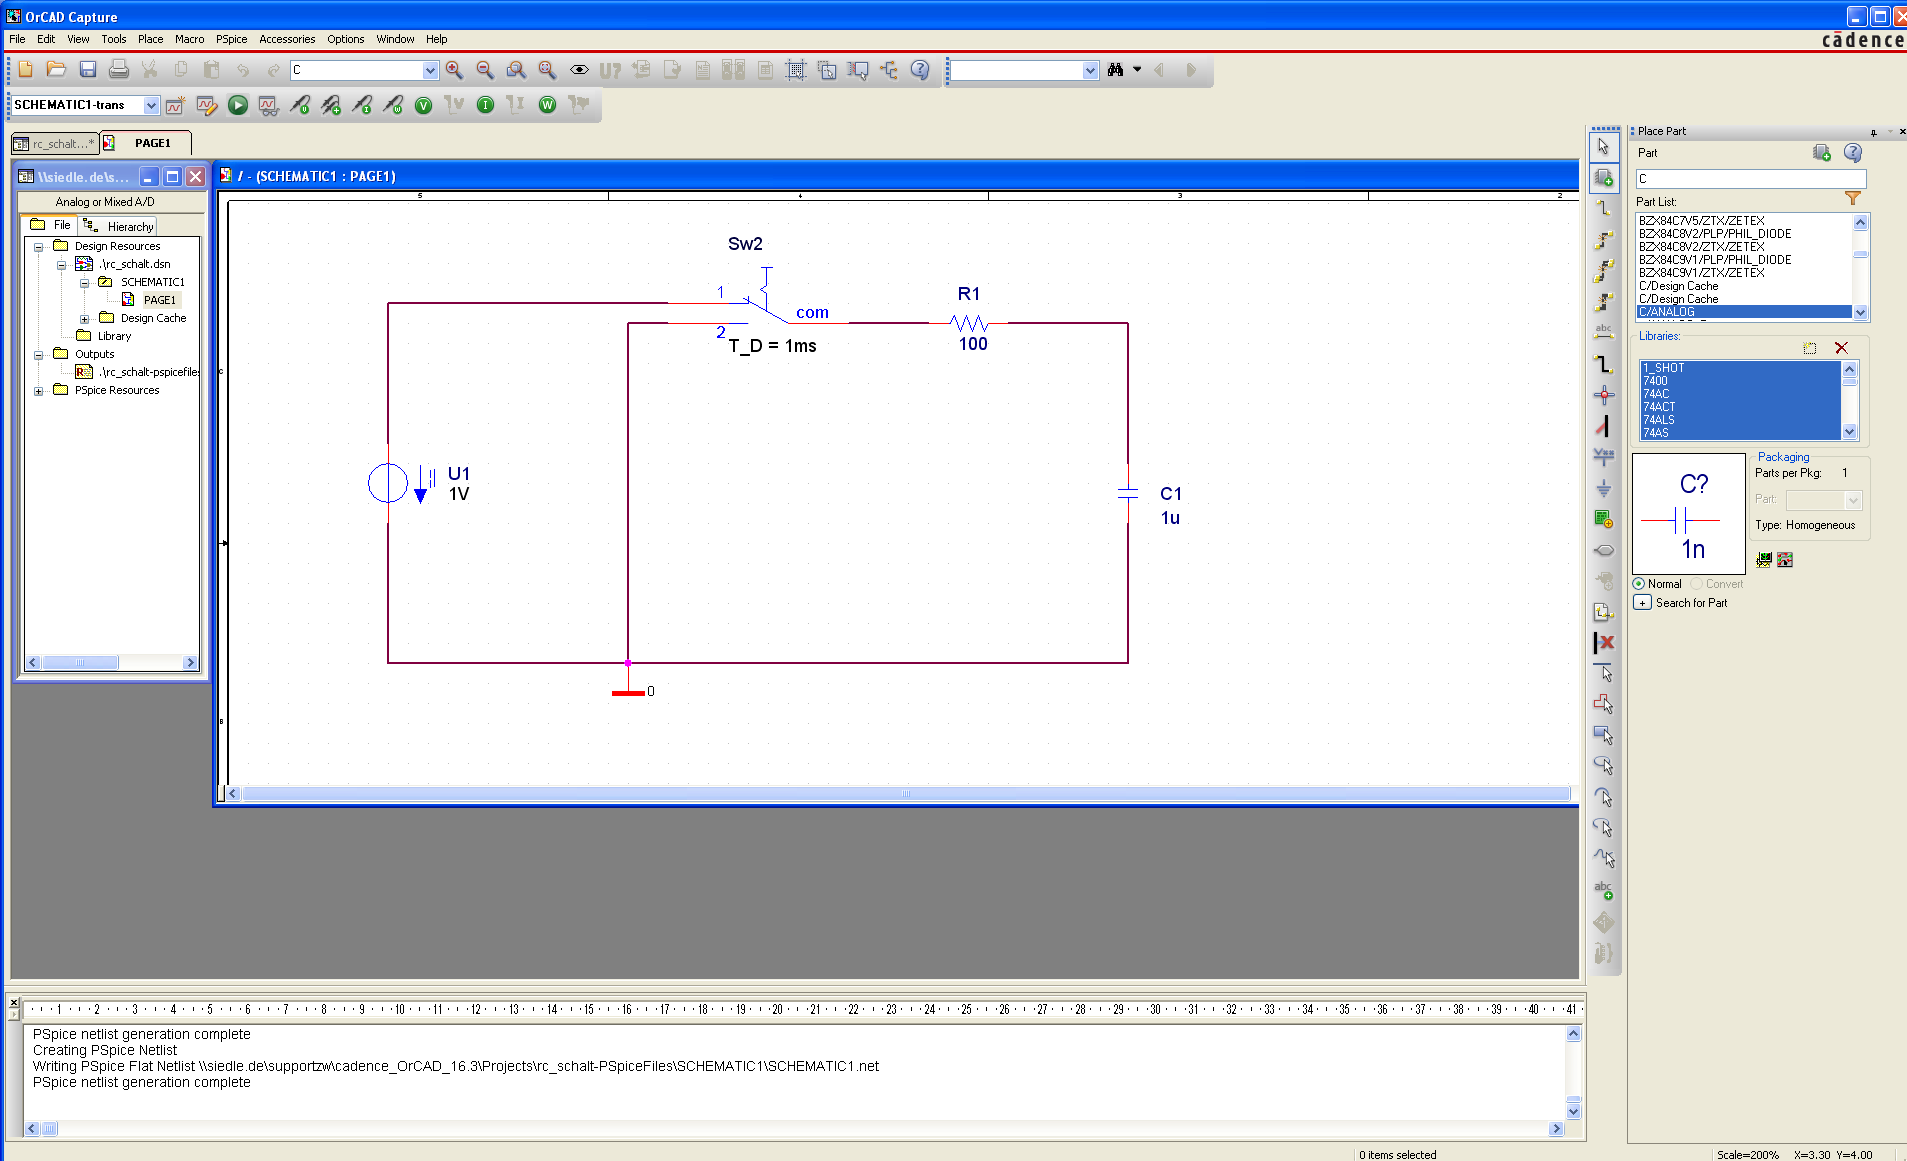Zoom in with the magnifier plus icon
The height and width of the screenshot is (1161, 1907).
454,69
